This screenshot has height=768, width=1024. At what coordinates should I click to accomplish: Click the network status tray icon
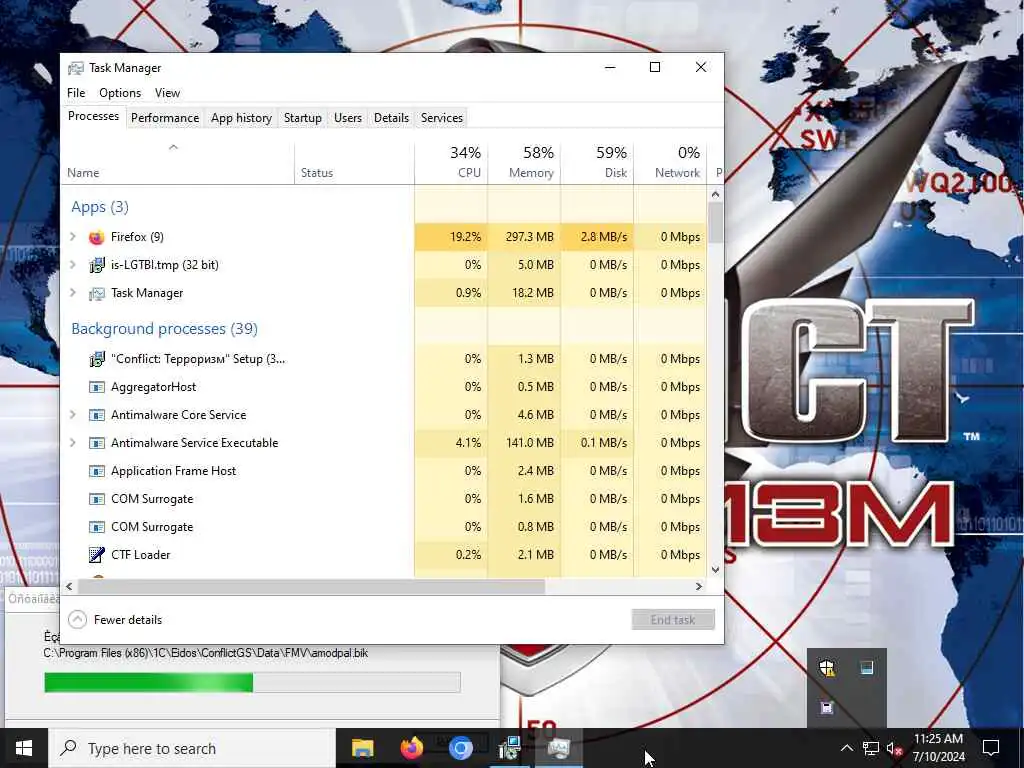coord(871,748)
